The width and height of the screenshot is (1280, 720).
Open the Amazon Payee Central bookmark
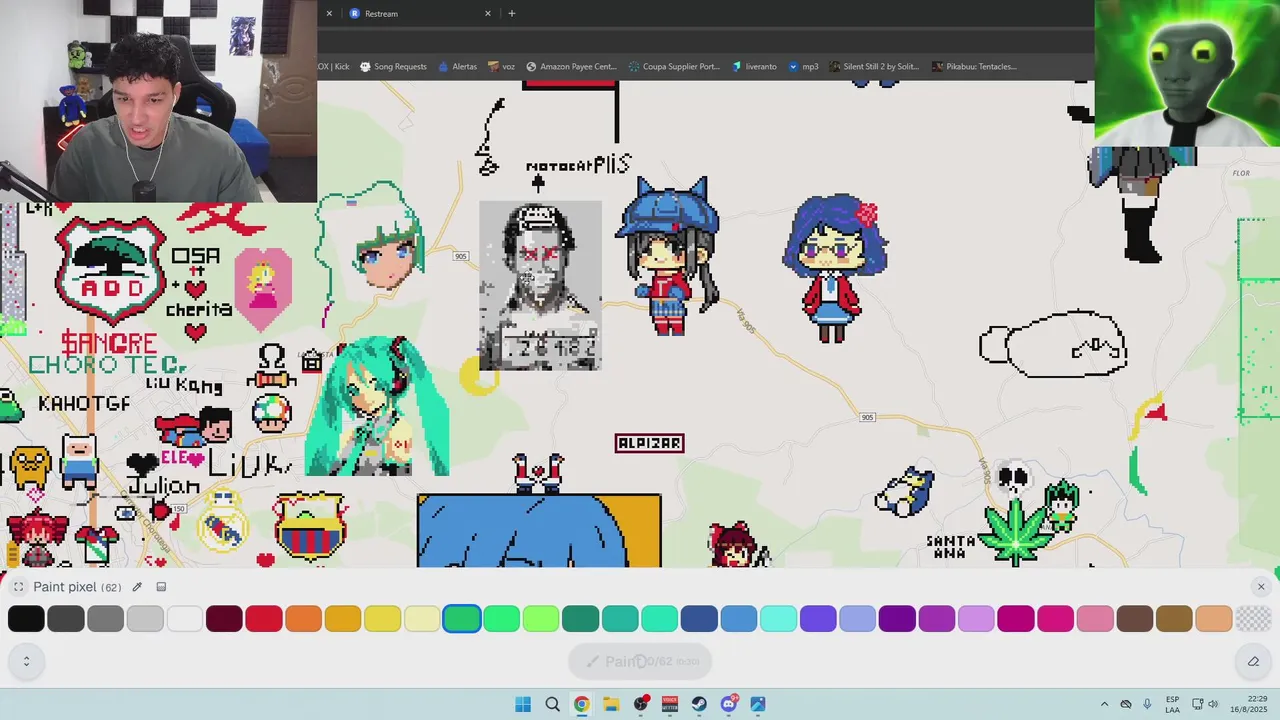572,66
